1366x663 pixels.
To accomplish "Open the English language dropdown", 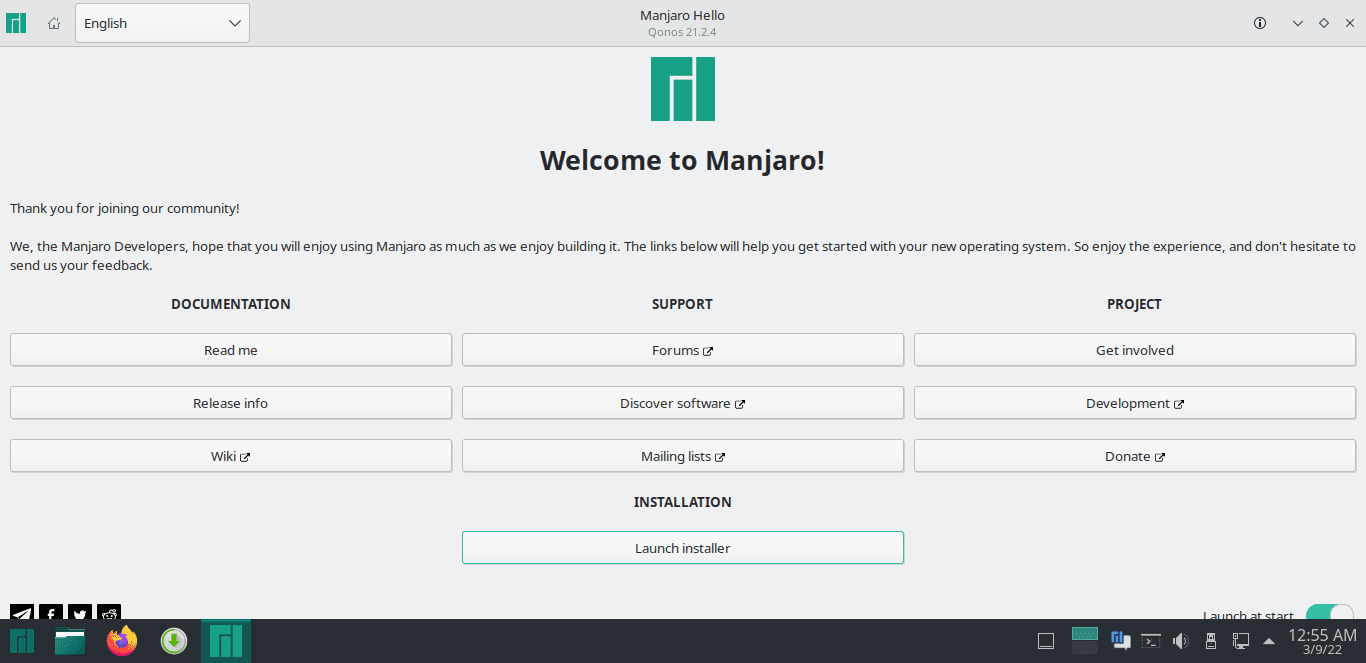I will click(162, 23).
